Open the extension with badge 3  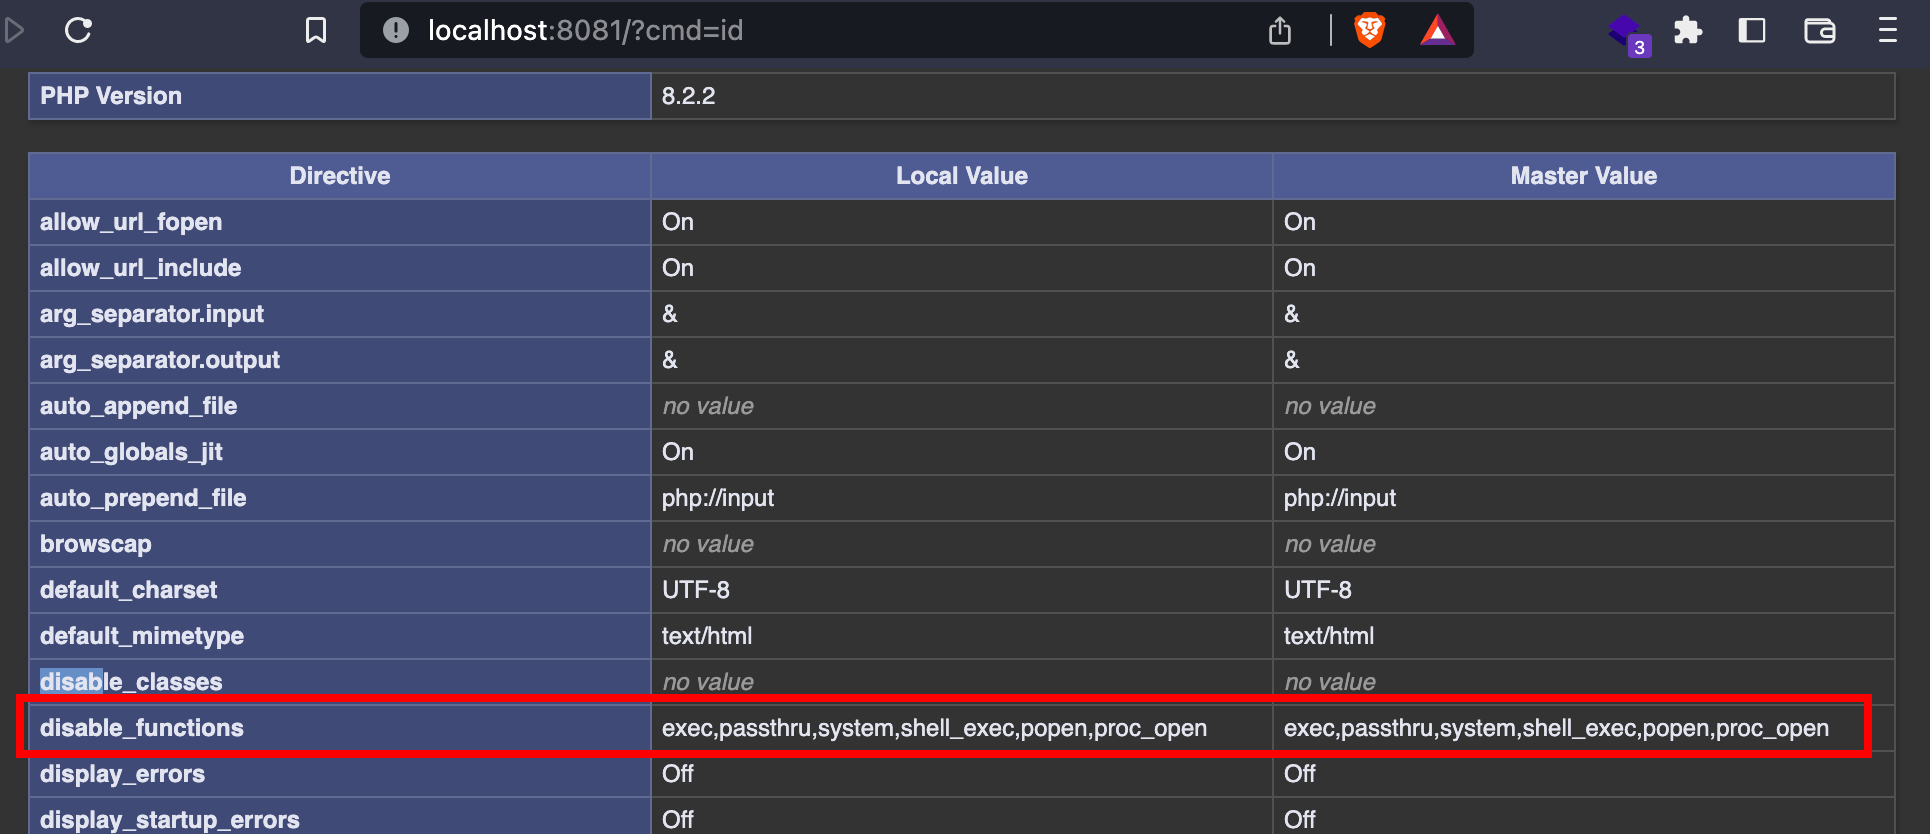1628,34
